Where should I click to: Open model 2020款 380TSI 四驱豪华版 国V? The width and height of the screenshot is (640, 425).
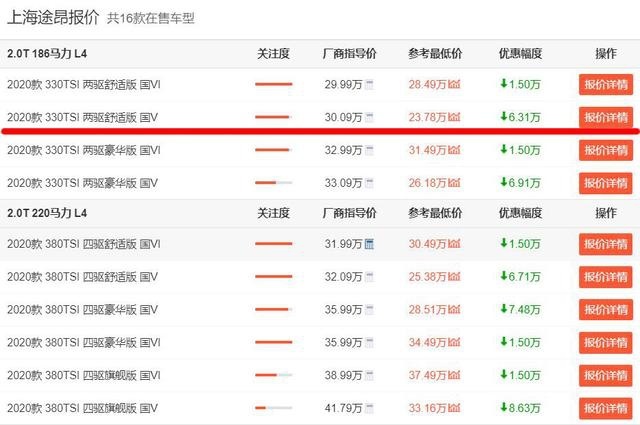click(x=82, y=309)
